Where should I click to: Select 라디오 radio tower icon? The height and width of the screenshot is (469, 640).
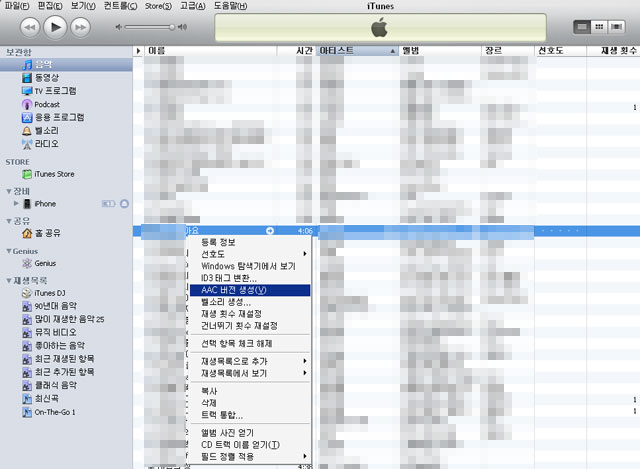27,144
